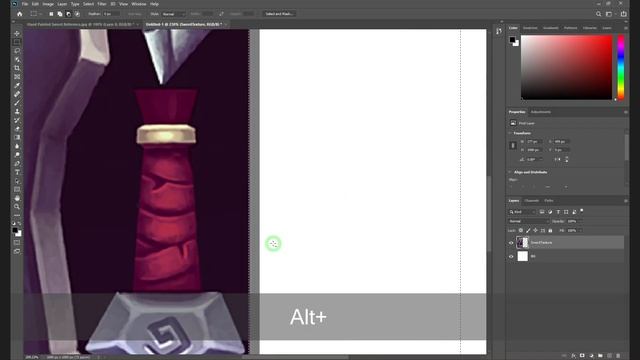This screenshot has height=360, width=640.
Task: Toggle Lock image pixels brush icon
Action: [528, 231]
